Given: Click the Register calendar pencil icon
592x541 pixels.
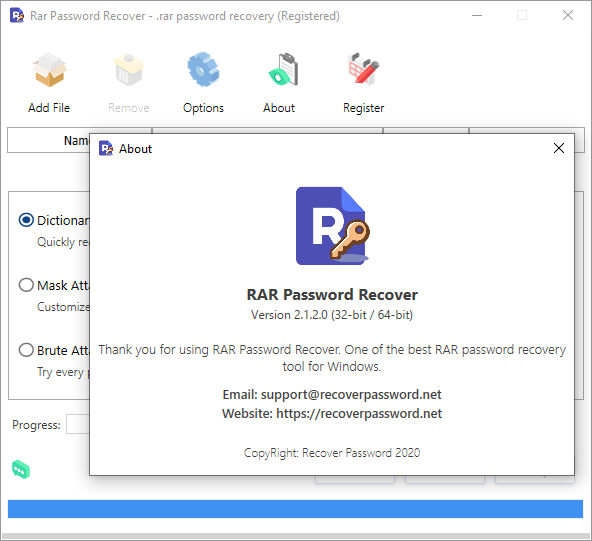Looking at the screenshot, I should pyautogui.click(x=364, y=69).
